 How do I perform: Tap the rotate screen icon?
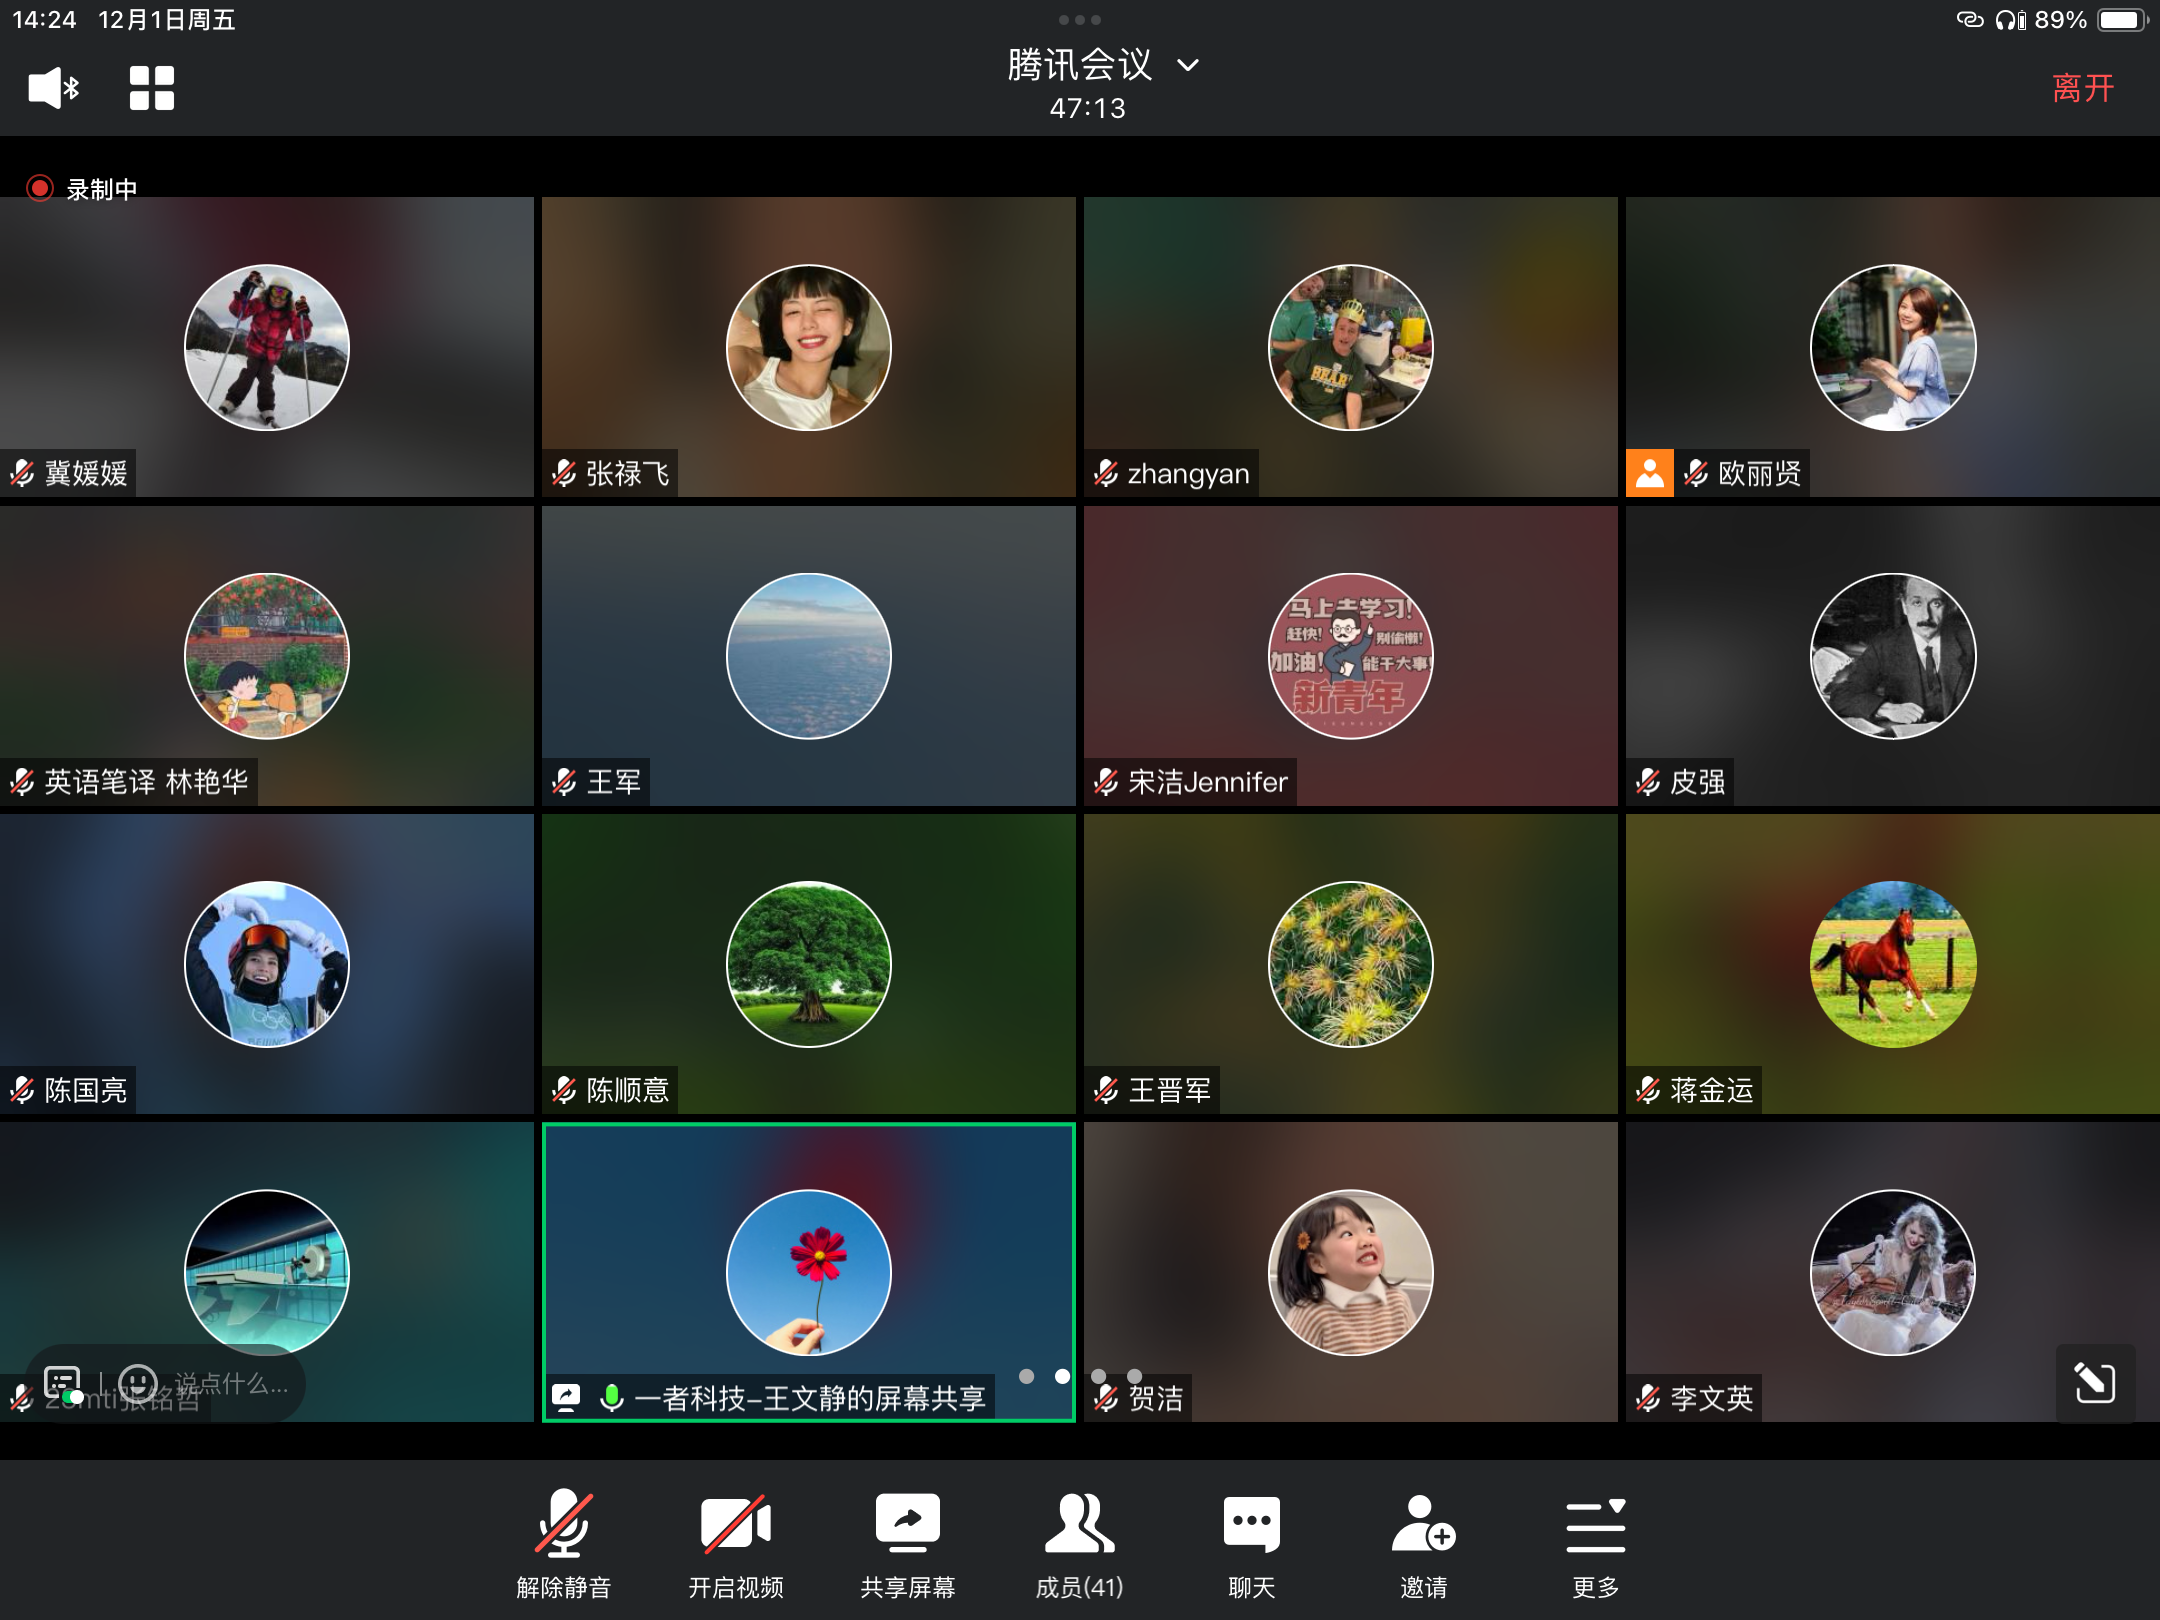click(x=2095, y=1383)
